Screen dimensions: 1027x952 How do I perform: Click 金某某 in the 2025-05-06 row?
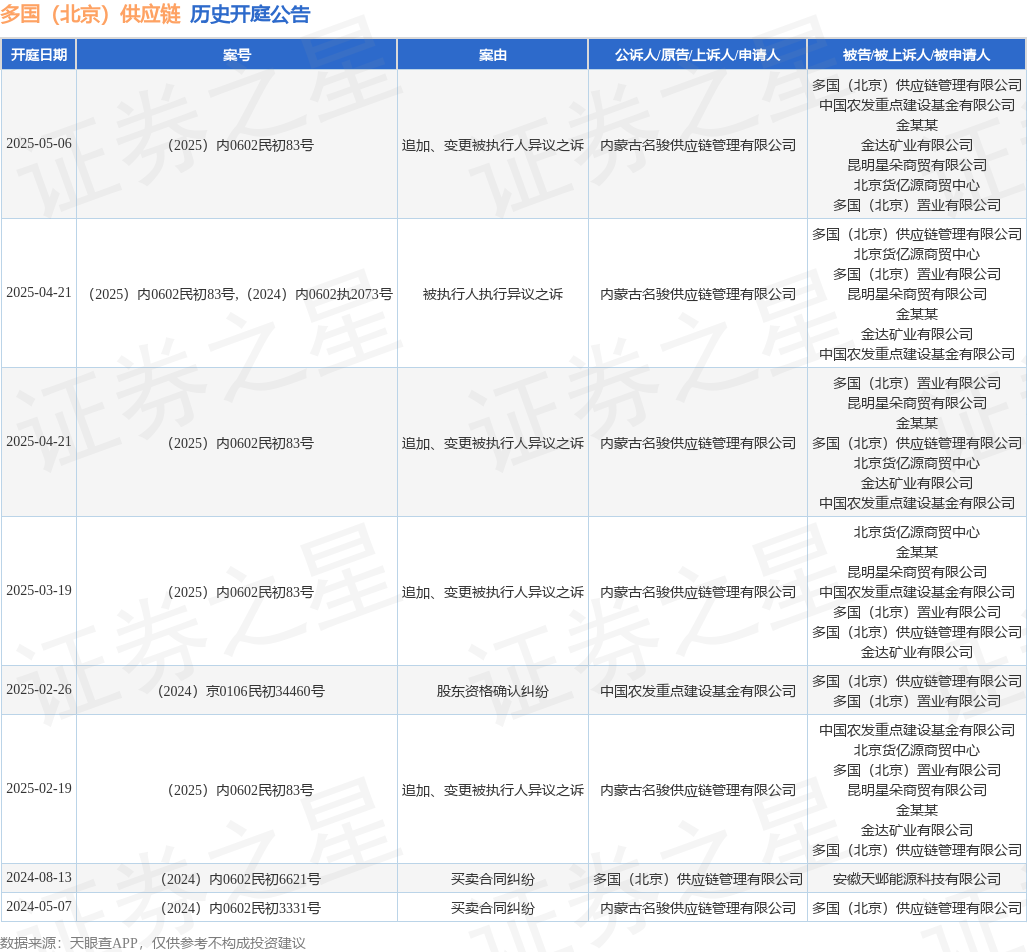[x=916, y=125]
